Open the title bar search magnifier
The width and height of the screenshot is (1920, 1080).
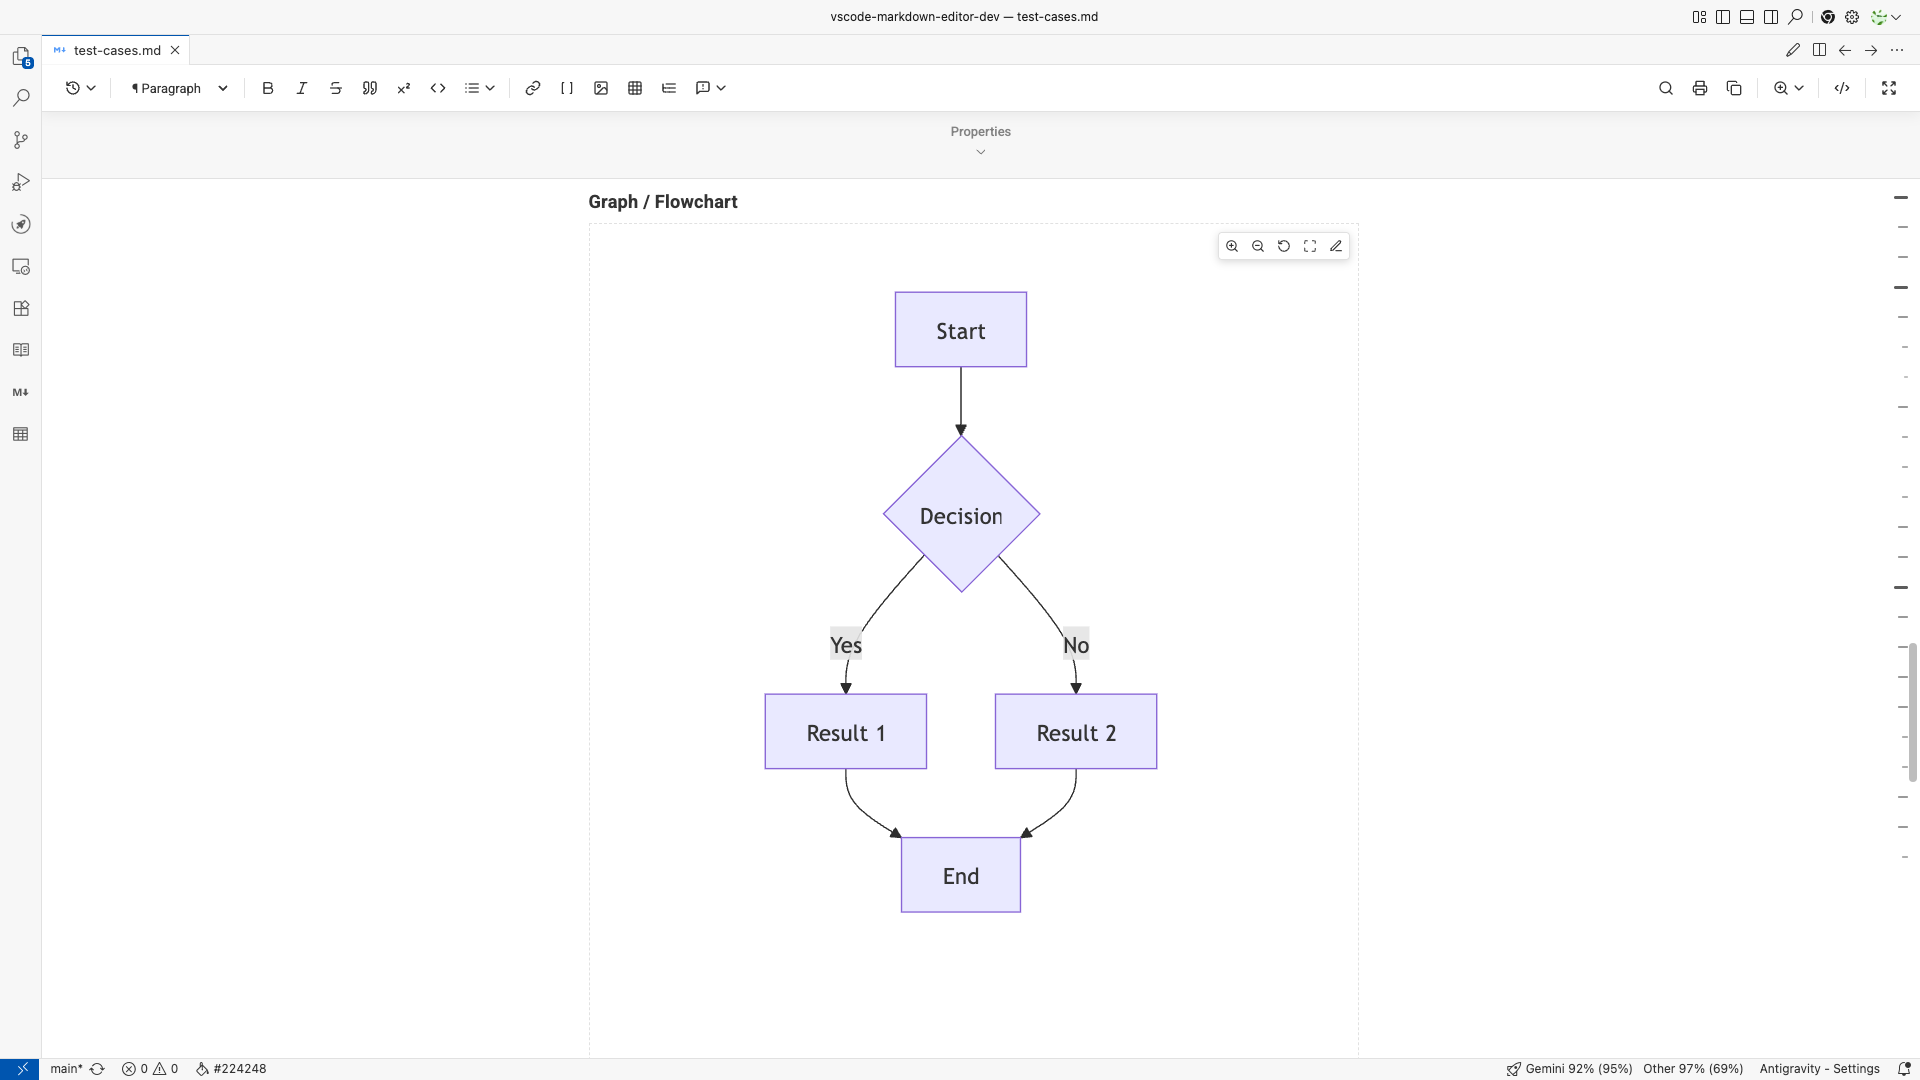point(1796,17)
